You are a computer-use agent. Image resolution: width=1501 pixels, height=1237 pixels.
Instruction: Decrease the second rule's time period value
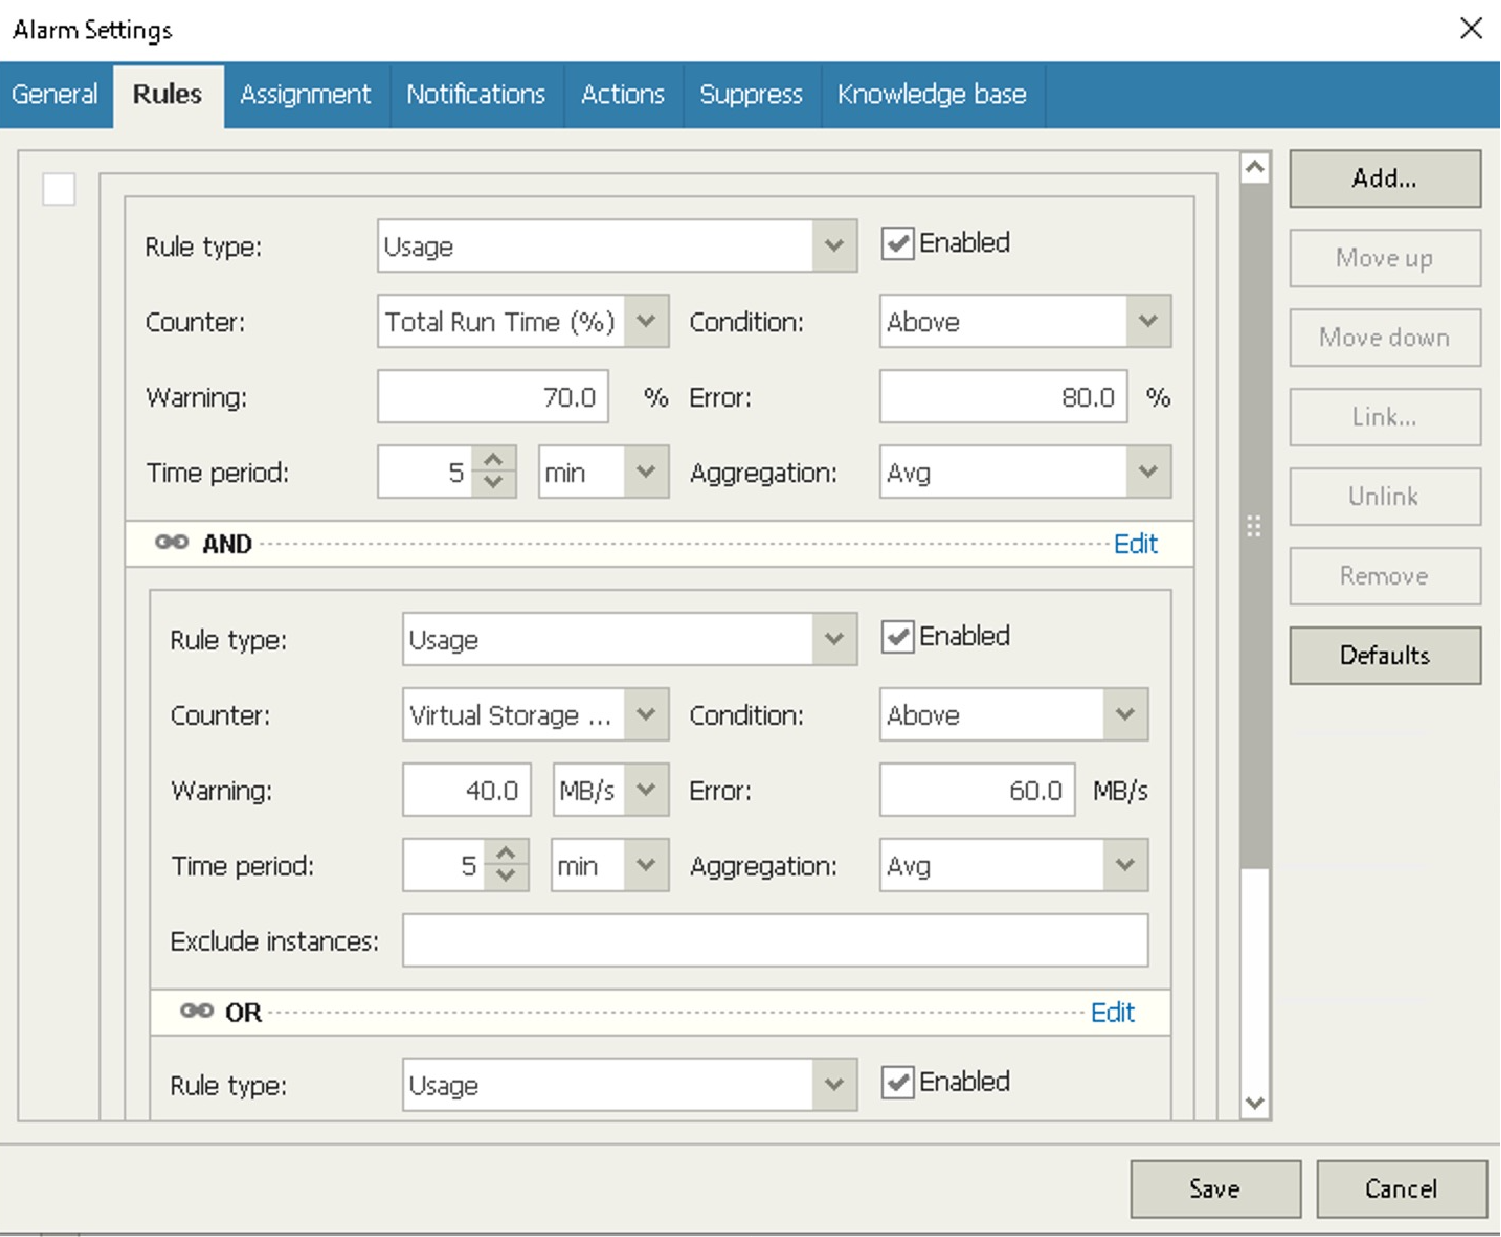click(x=506, y=876)
